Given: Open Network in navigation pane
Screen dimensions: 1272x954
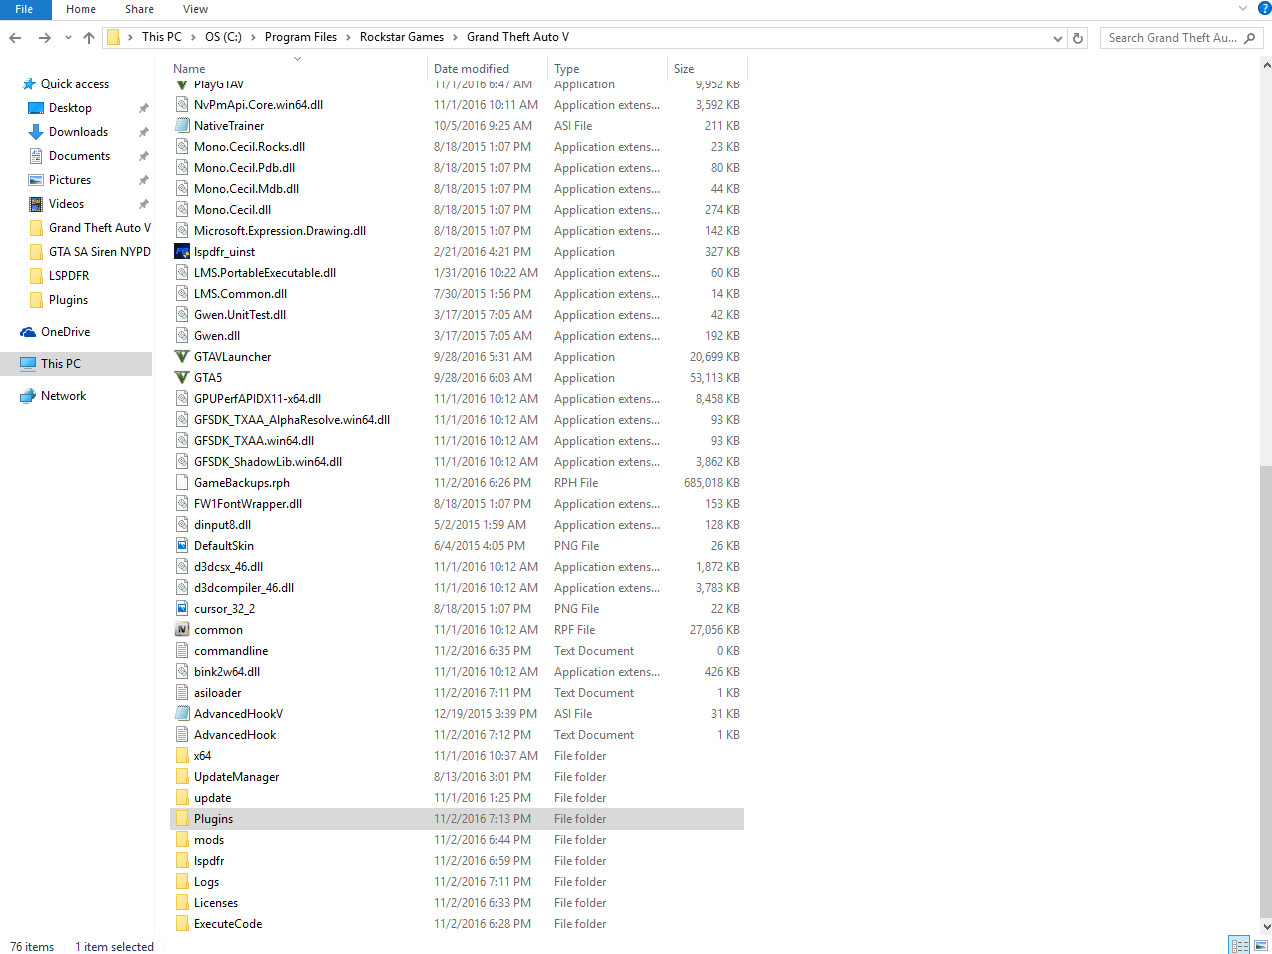Looking at the screenshot, I should pos(63,396).
